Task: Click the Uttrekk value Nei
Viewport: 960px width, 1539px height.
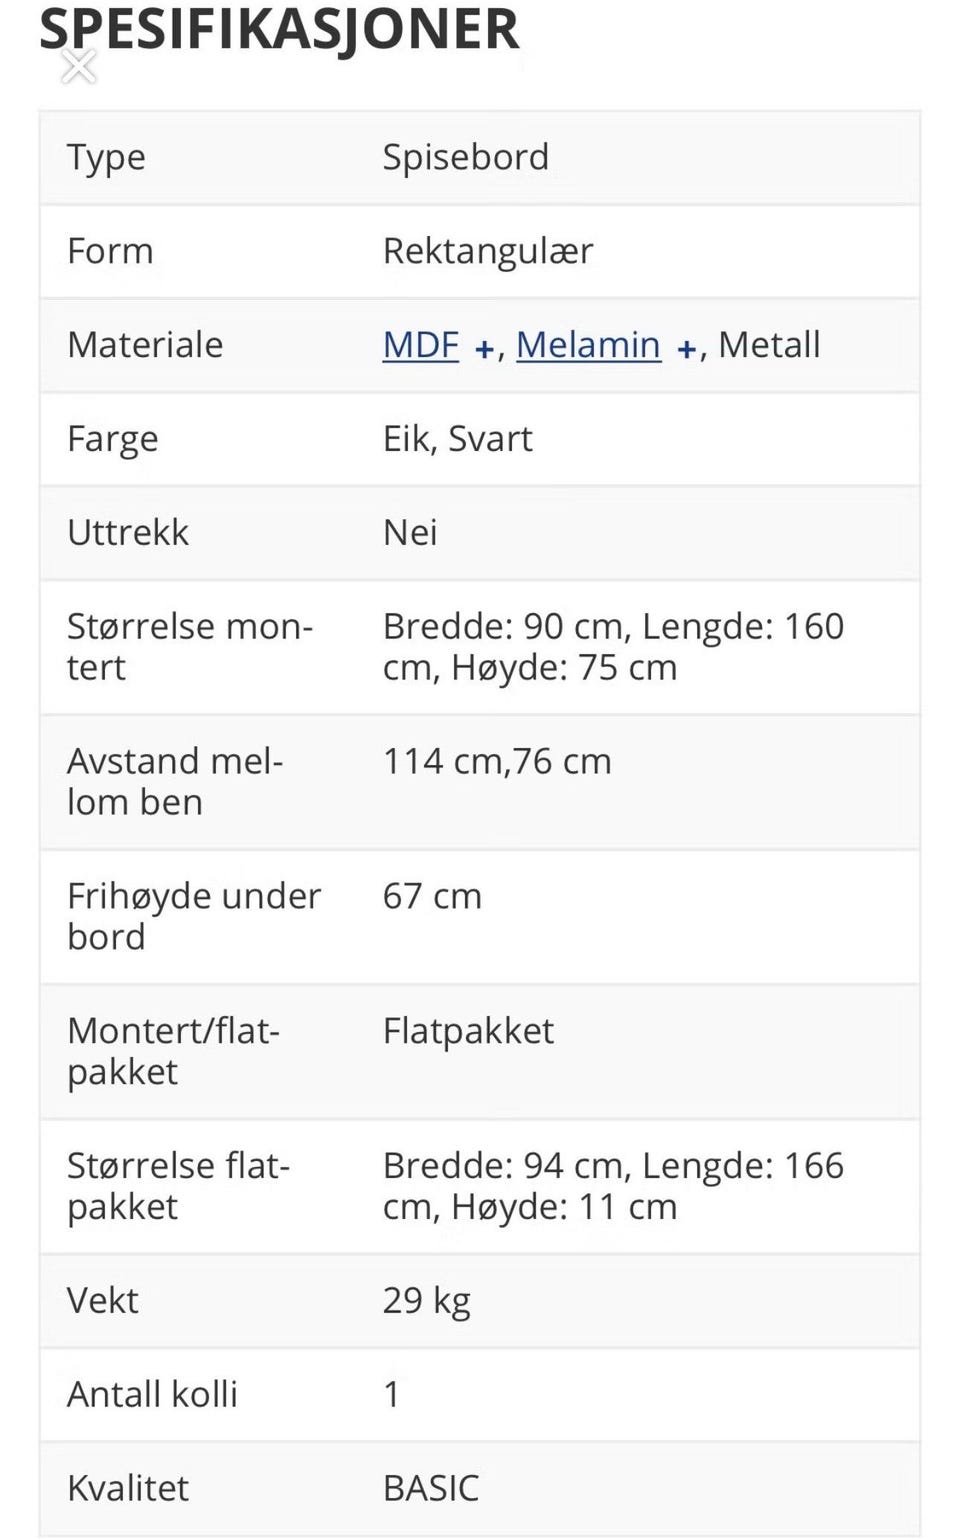Action: (410, 533)
